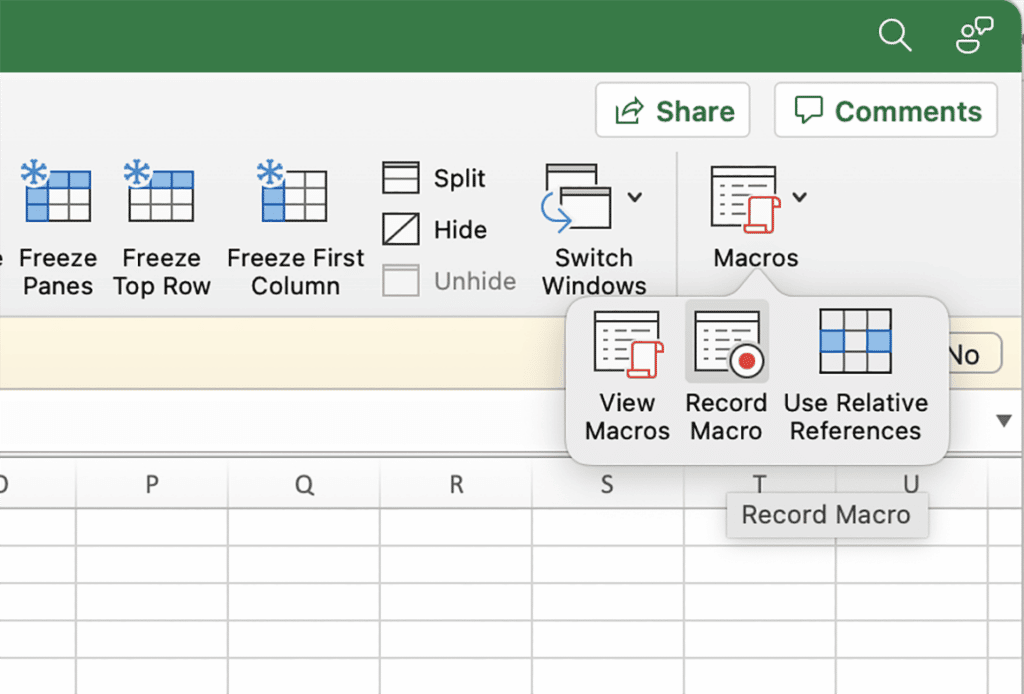Click the Search magnifier icon
The image size is (1024, 694).
click(x=895, y=35)
